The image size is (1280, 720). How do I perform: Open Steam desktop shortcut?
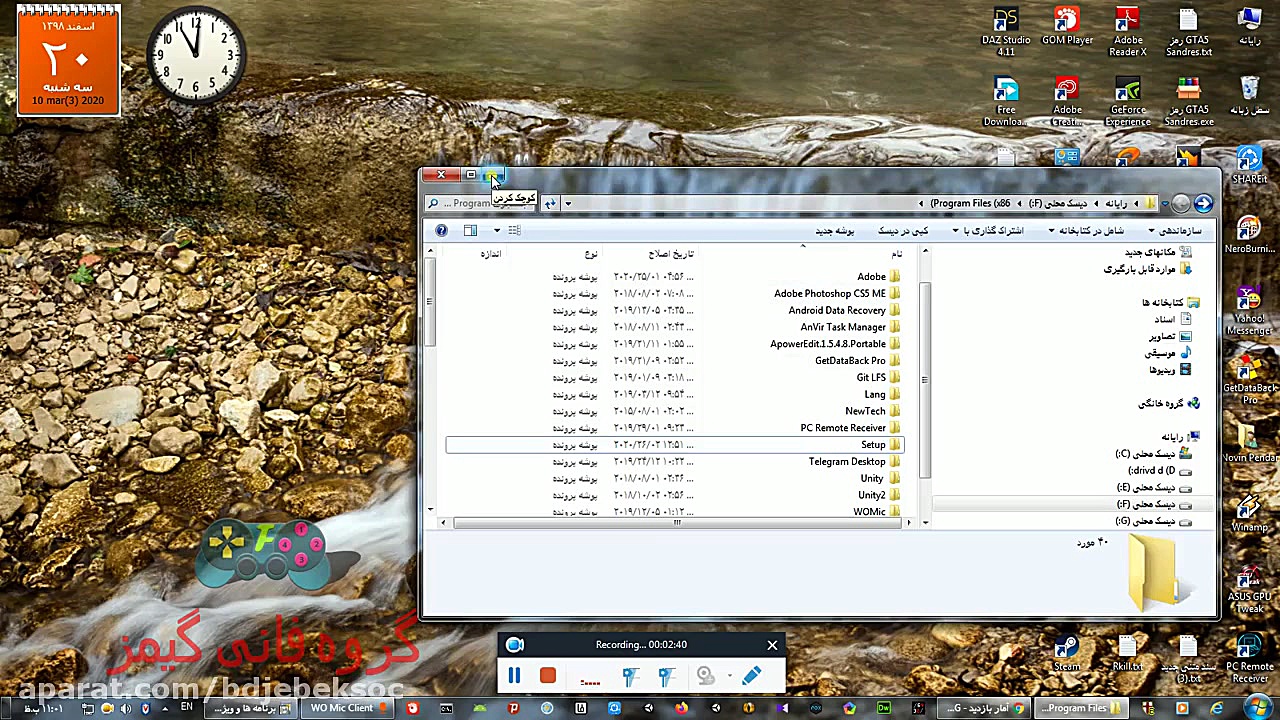[x=1067, y=653]
